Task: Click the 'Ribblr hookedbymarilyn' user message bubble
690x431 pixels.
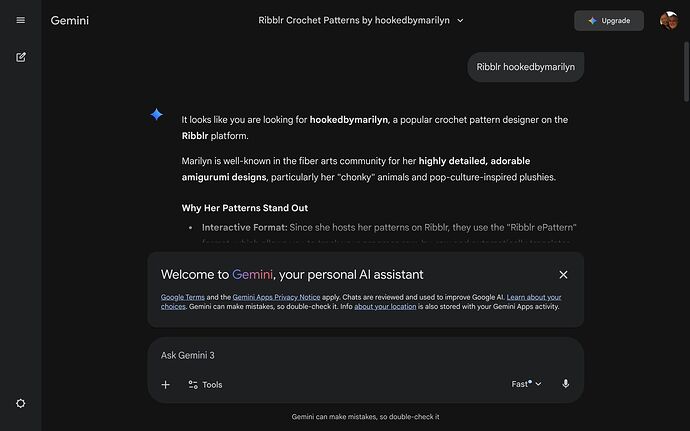Action: pyautogui.click(x=525, y=67)
